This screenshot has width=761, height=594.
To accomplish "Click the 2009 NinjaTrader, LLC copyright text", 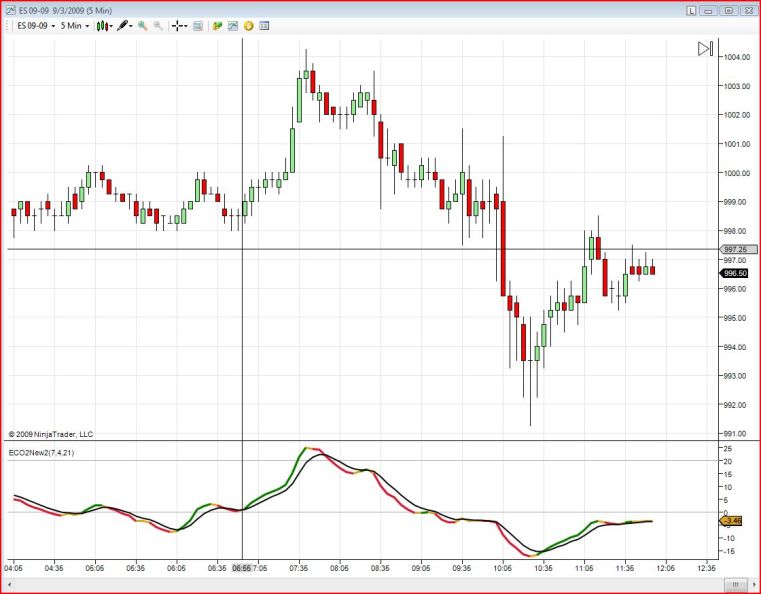I will (50, 434).
